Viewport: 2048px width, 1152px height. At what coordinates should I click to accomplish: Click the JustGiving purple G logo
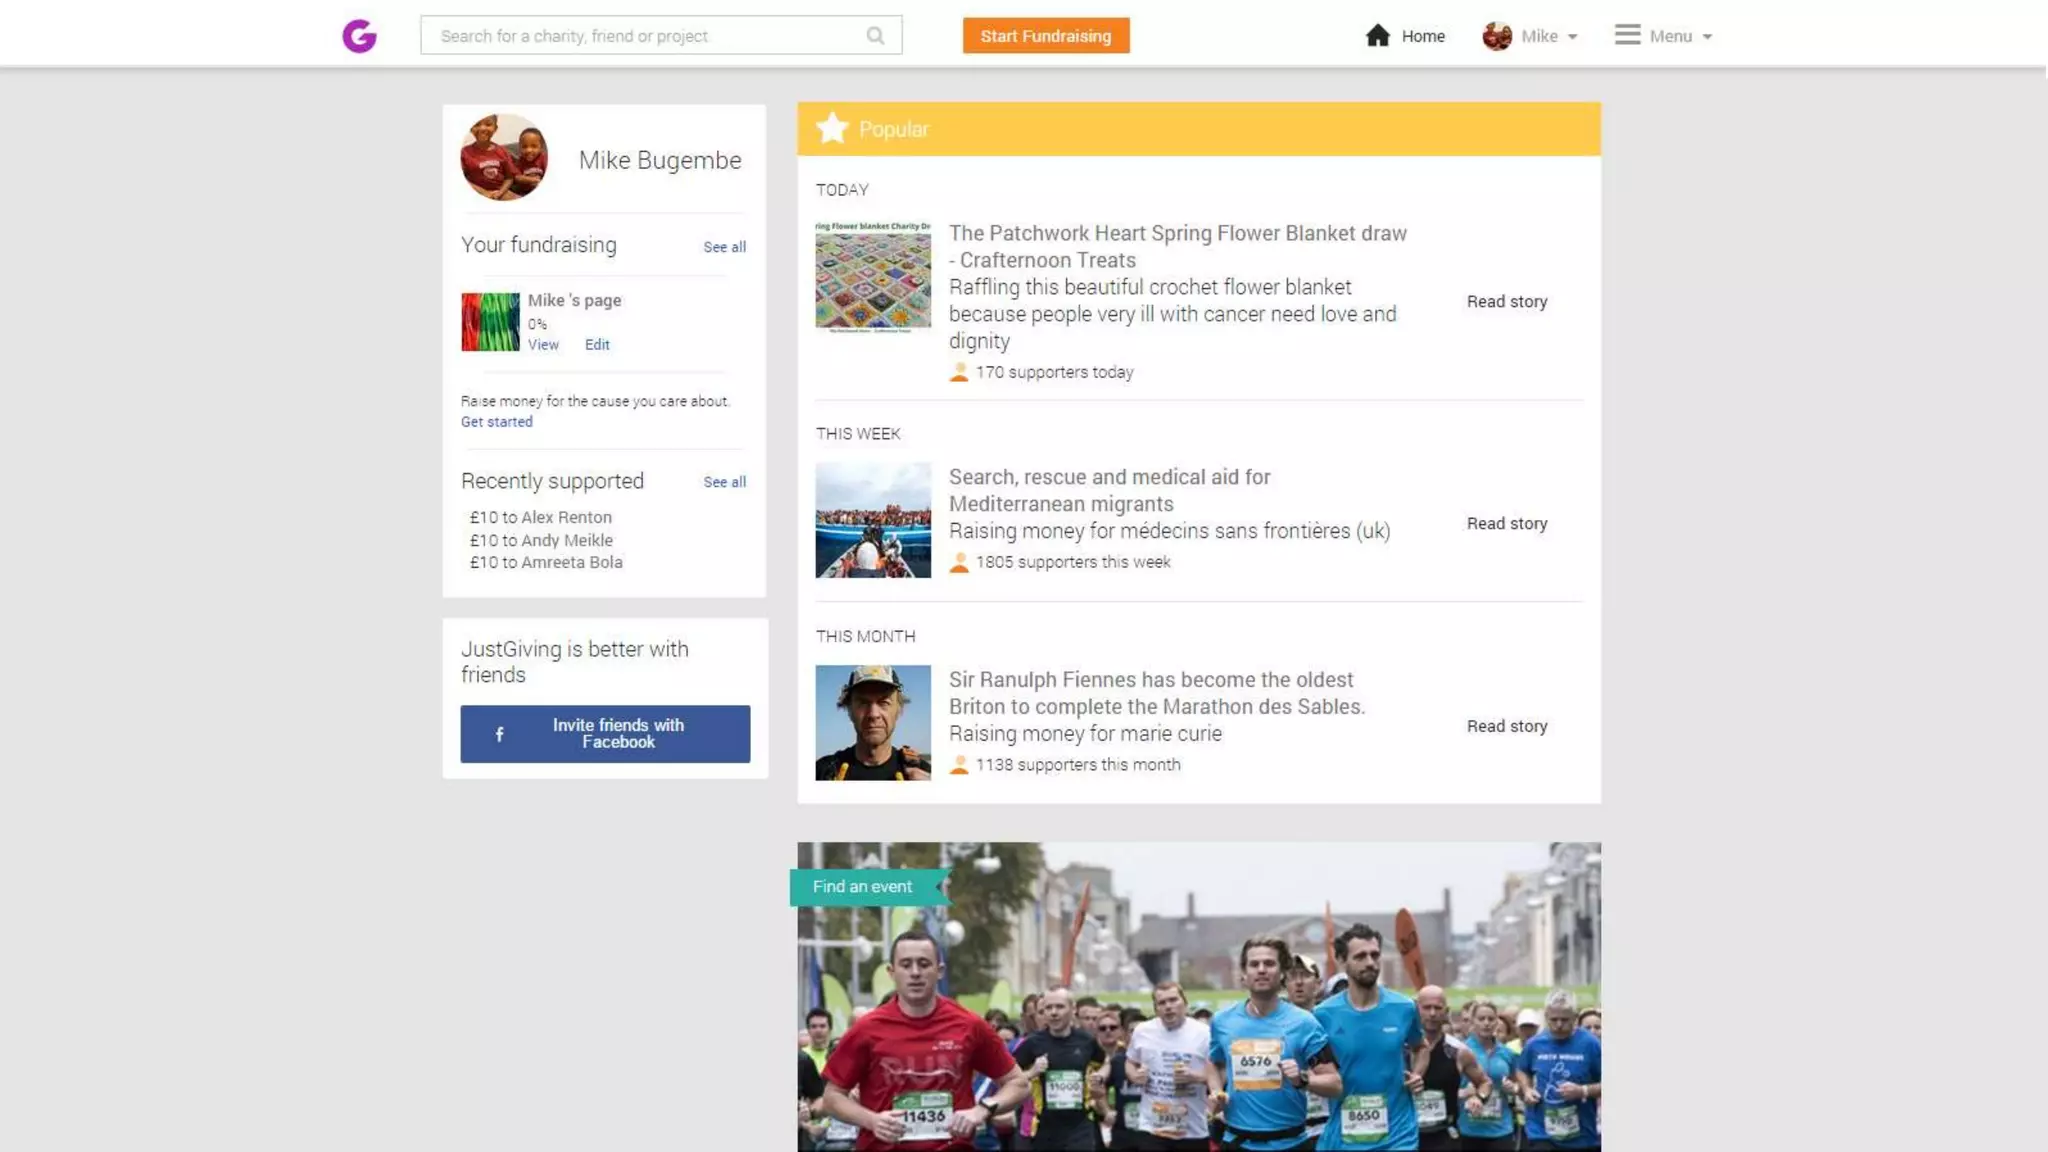click(x=359, y=36)
